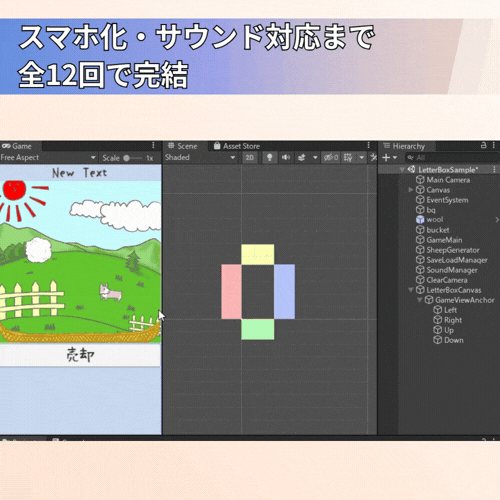Select Canvas in the Hierarchy

[x=438, y=190]
